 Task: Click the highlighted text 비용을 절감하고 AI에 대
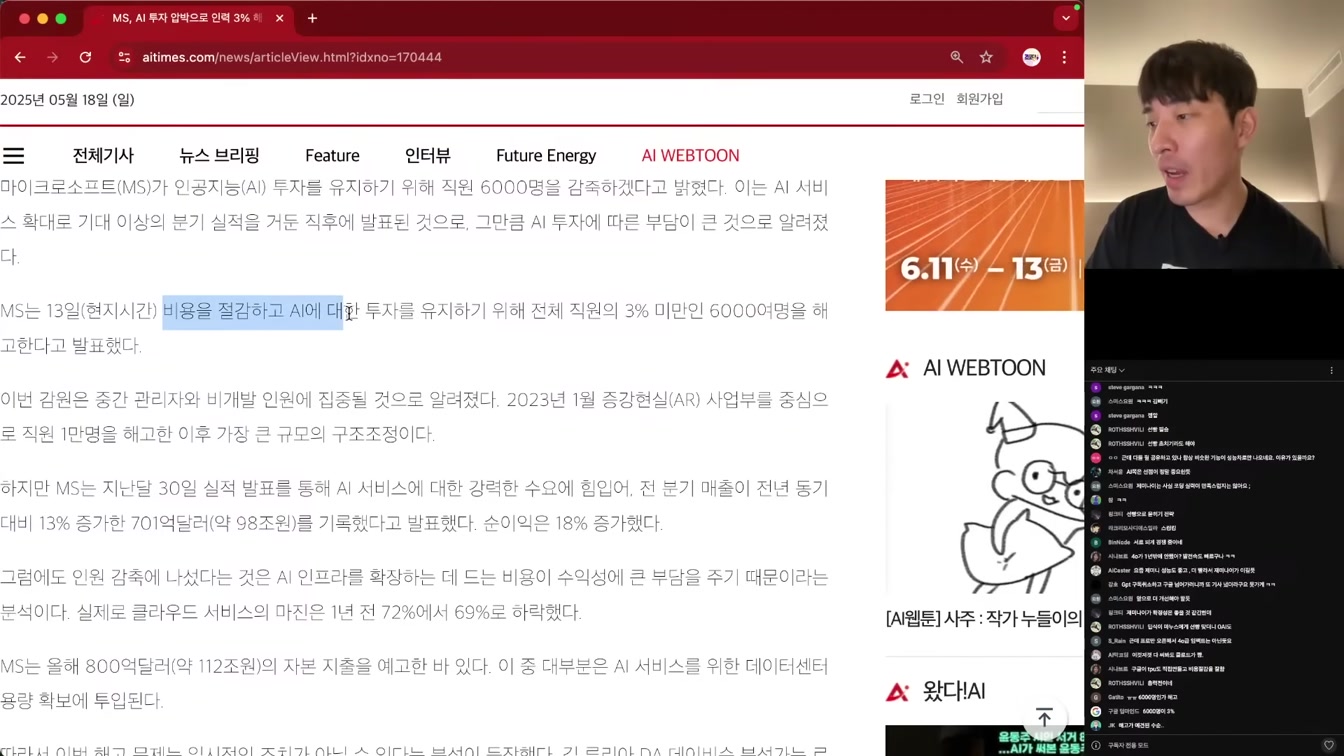pos(252,311)
